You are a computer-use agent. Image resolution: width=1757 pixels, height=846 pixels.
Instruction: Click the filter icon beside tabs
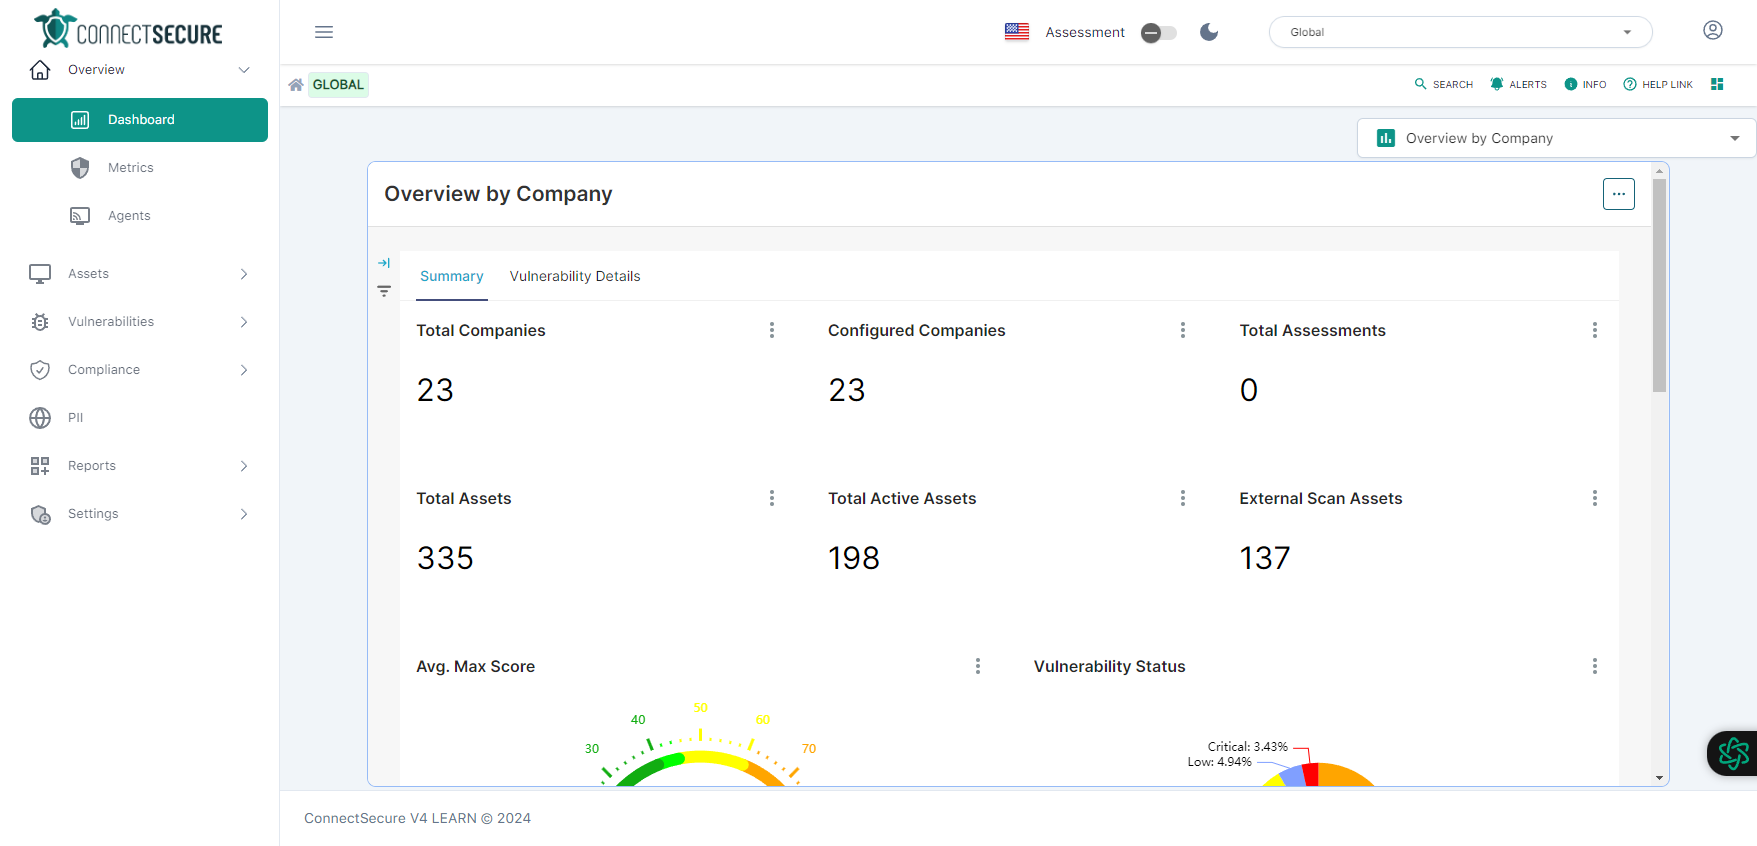[x=384, y=291]
